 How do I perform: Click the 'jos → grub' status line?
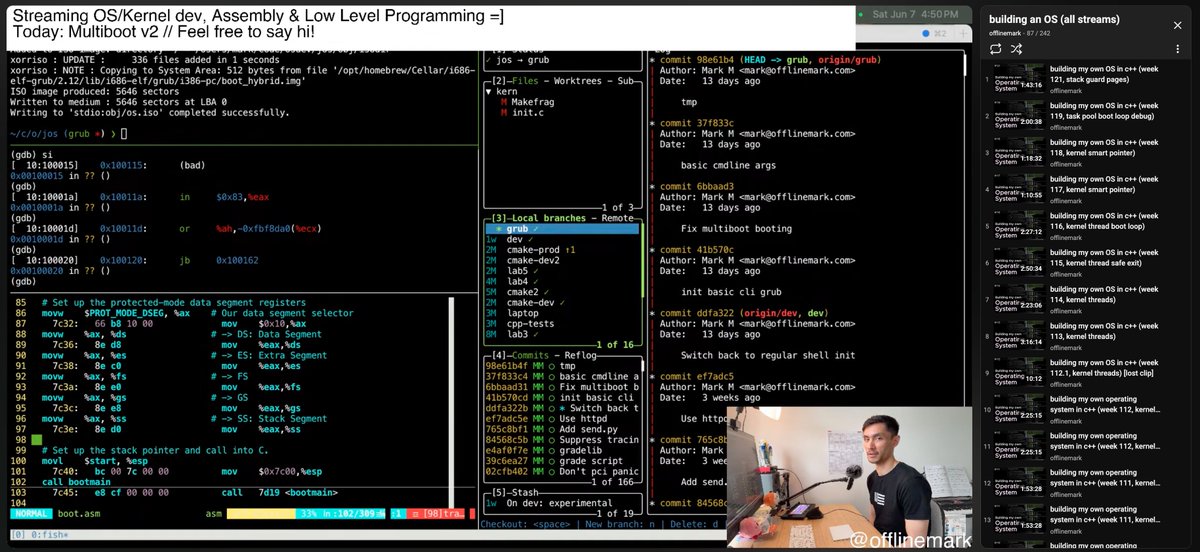[x=519, y=59]
